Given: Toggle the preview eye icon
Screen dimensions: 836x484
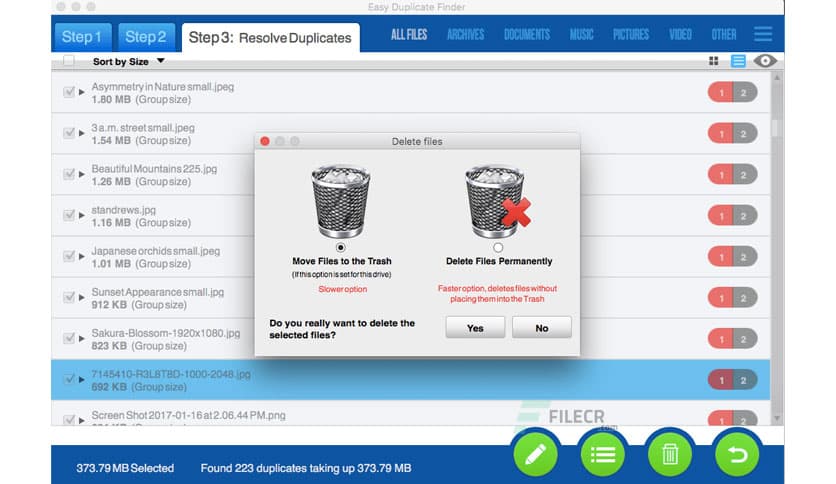Looking at the screenshot, I should click(x=765, y=61).
